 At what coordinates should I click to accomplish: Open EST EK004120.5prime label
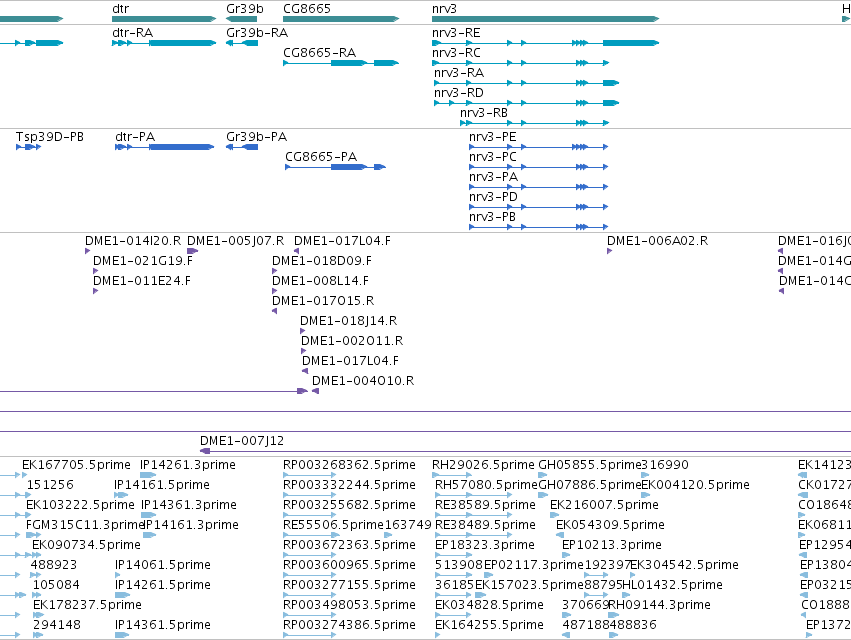tap(696, 485)
